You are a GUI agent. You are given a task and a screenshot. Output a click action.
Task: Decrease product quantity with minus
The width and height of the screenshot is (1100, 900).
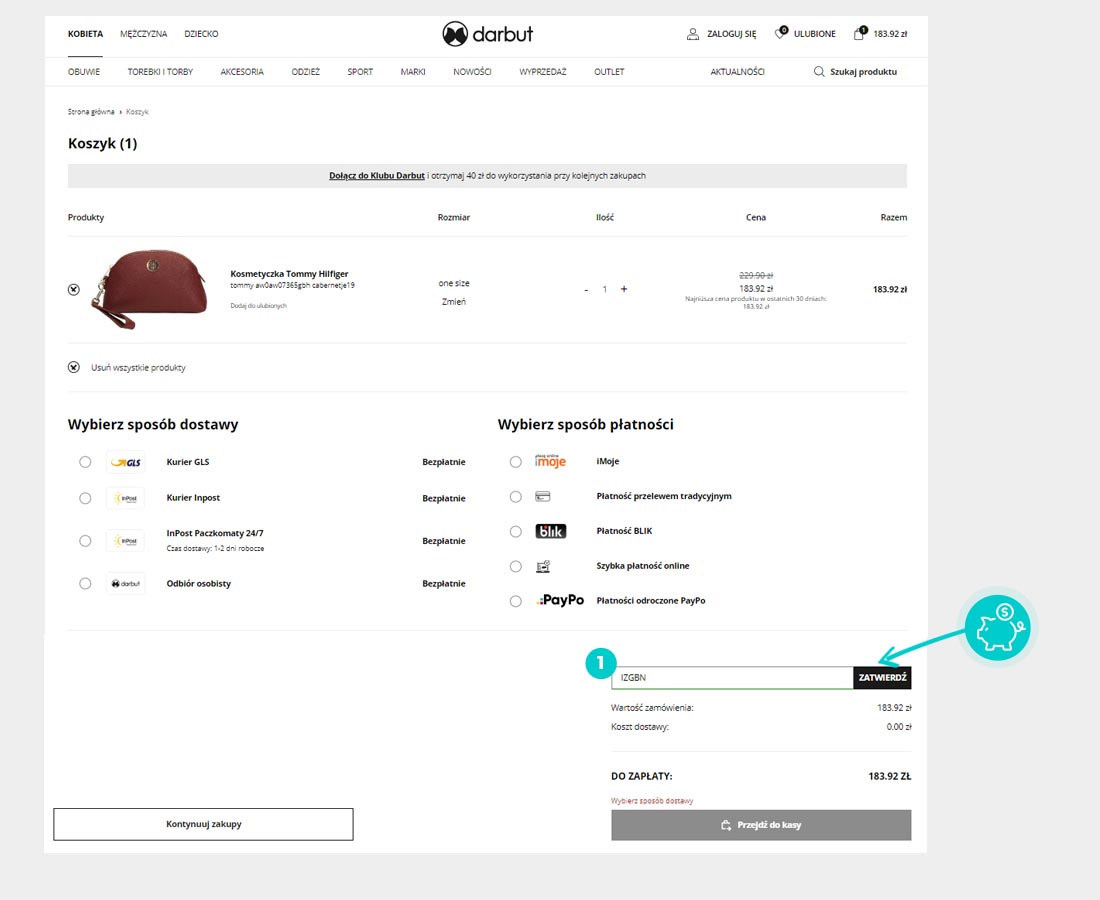tap(586, 290)
